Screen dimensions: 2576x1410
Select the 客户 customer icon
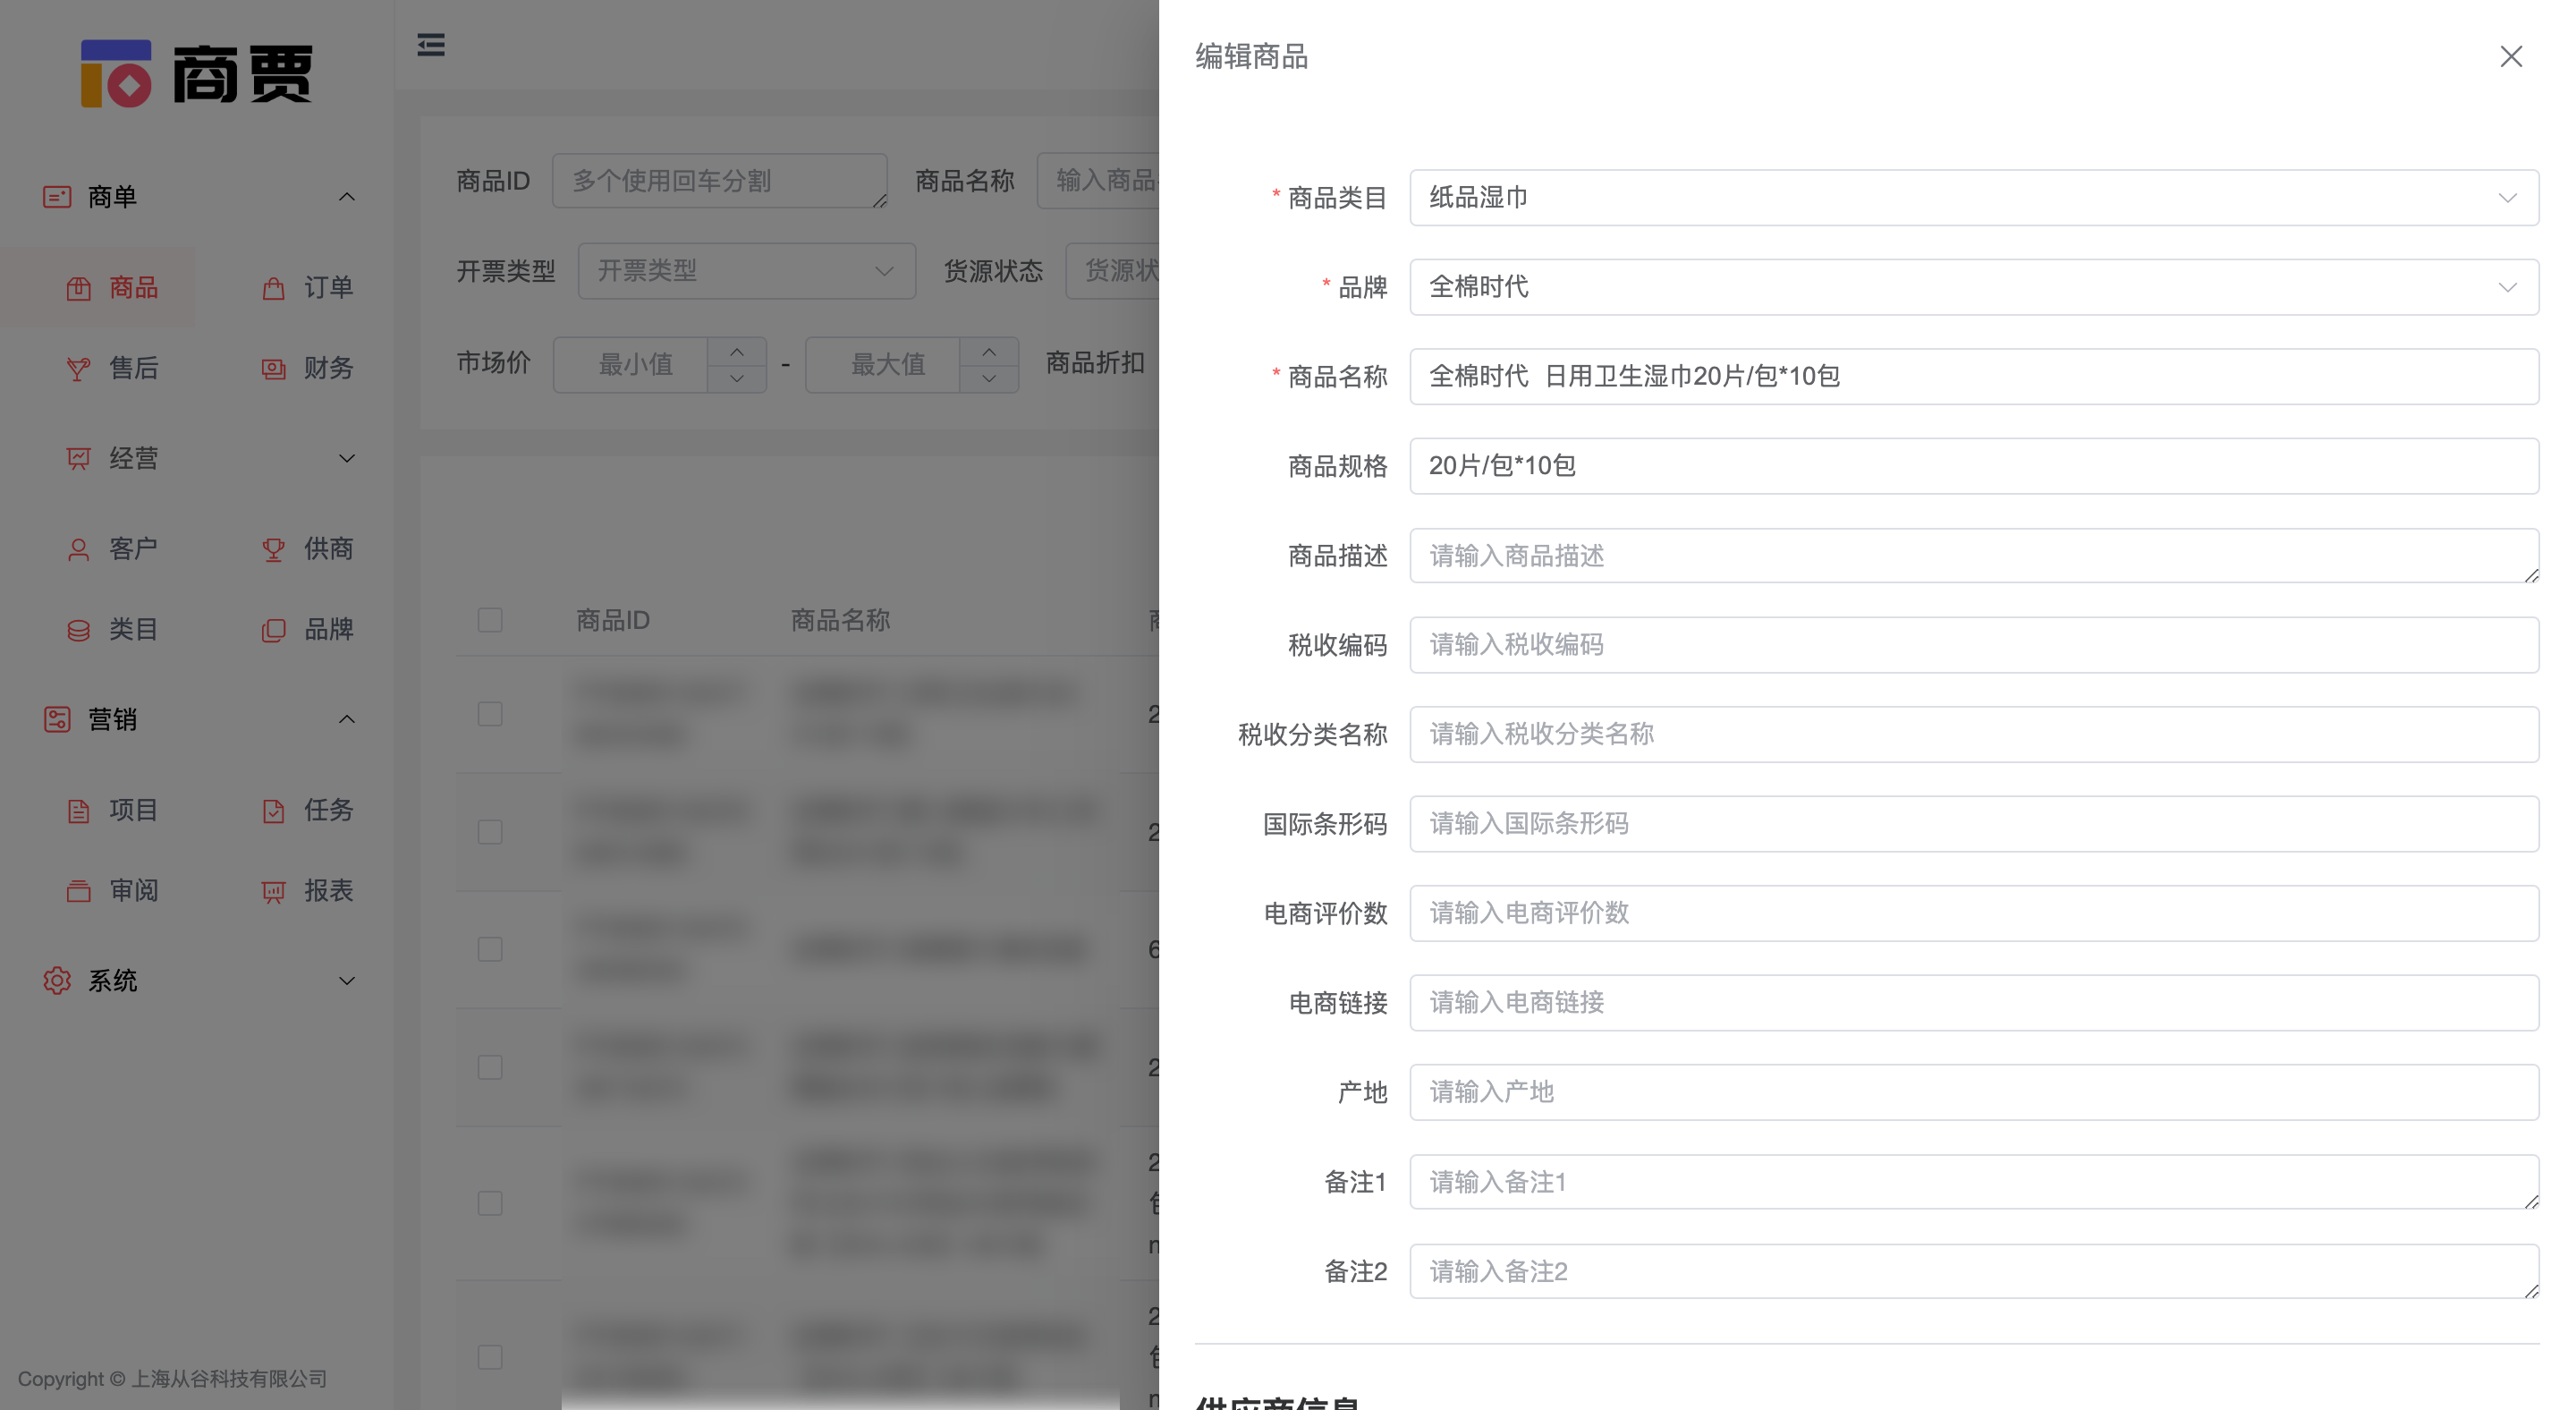pyautogui.click(x=79, y=548)
